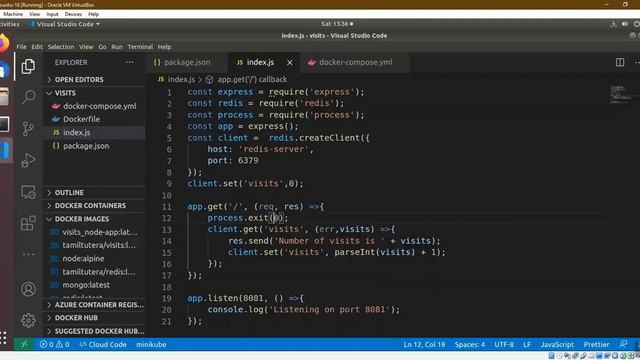Change language mode JavaScript status item

coord(557,344)
